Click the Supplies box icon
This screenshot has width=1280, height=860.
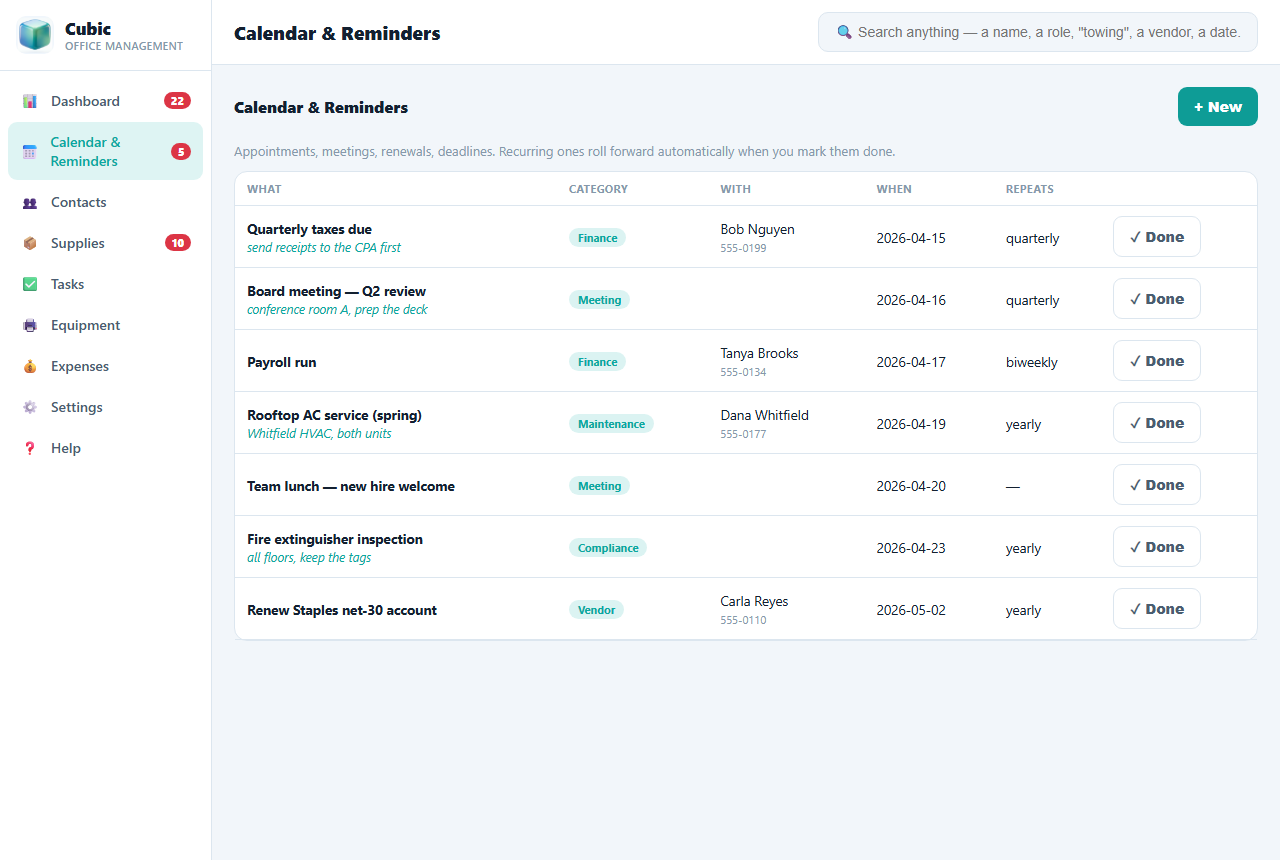coord(30,243)
